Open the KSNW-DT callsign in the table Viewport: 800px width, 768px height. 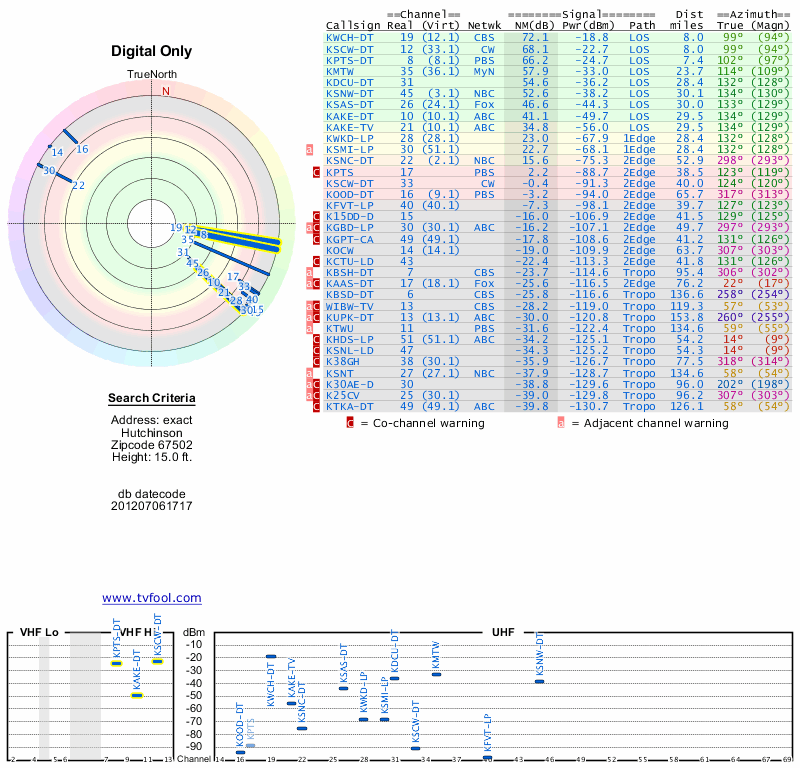coord(350,93)
